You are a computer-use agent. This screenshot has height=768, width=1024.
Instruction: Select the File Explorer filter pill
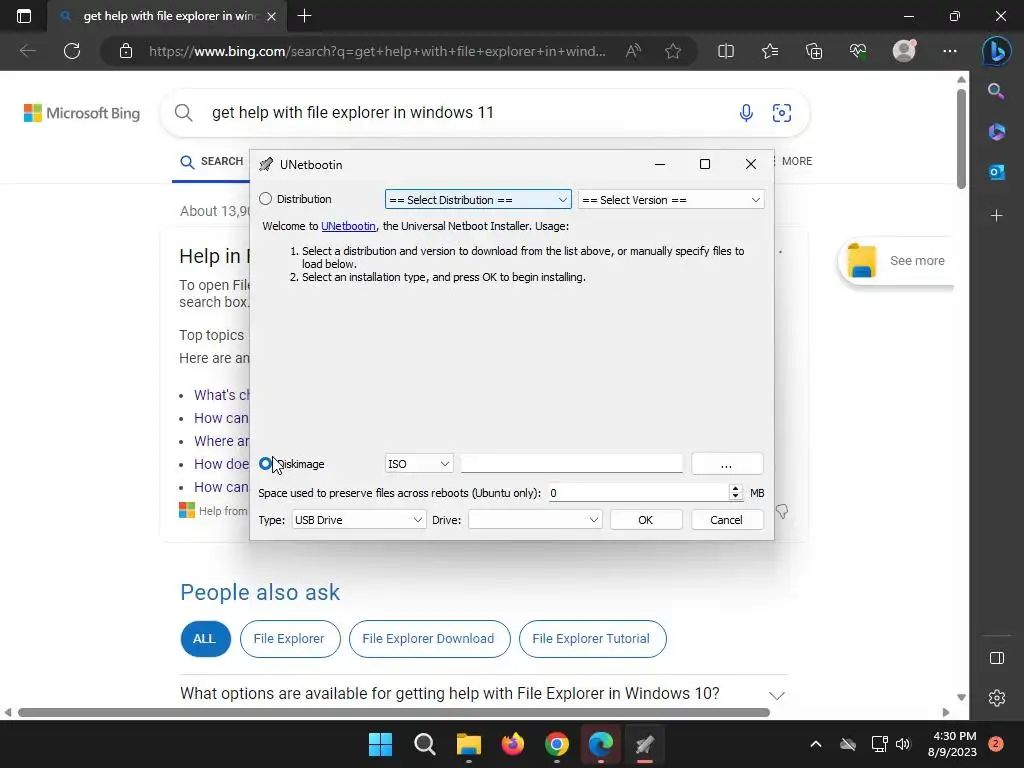289,639
